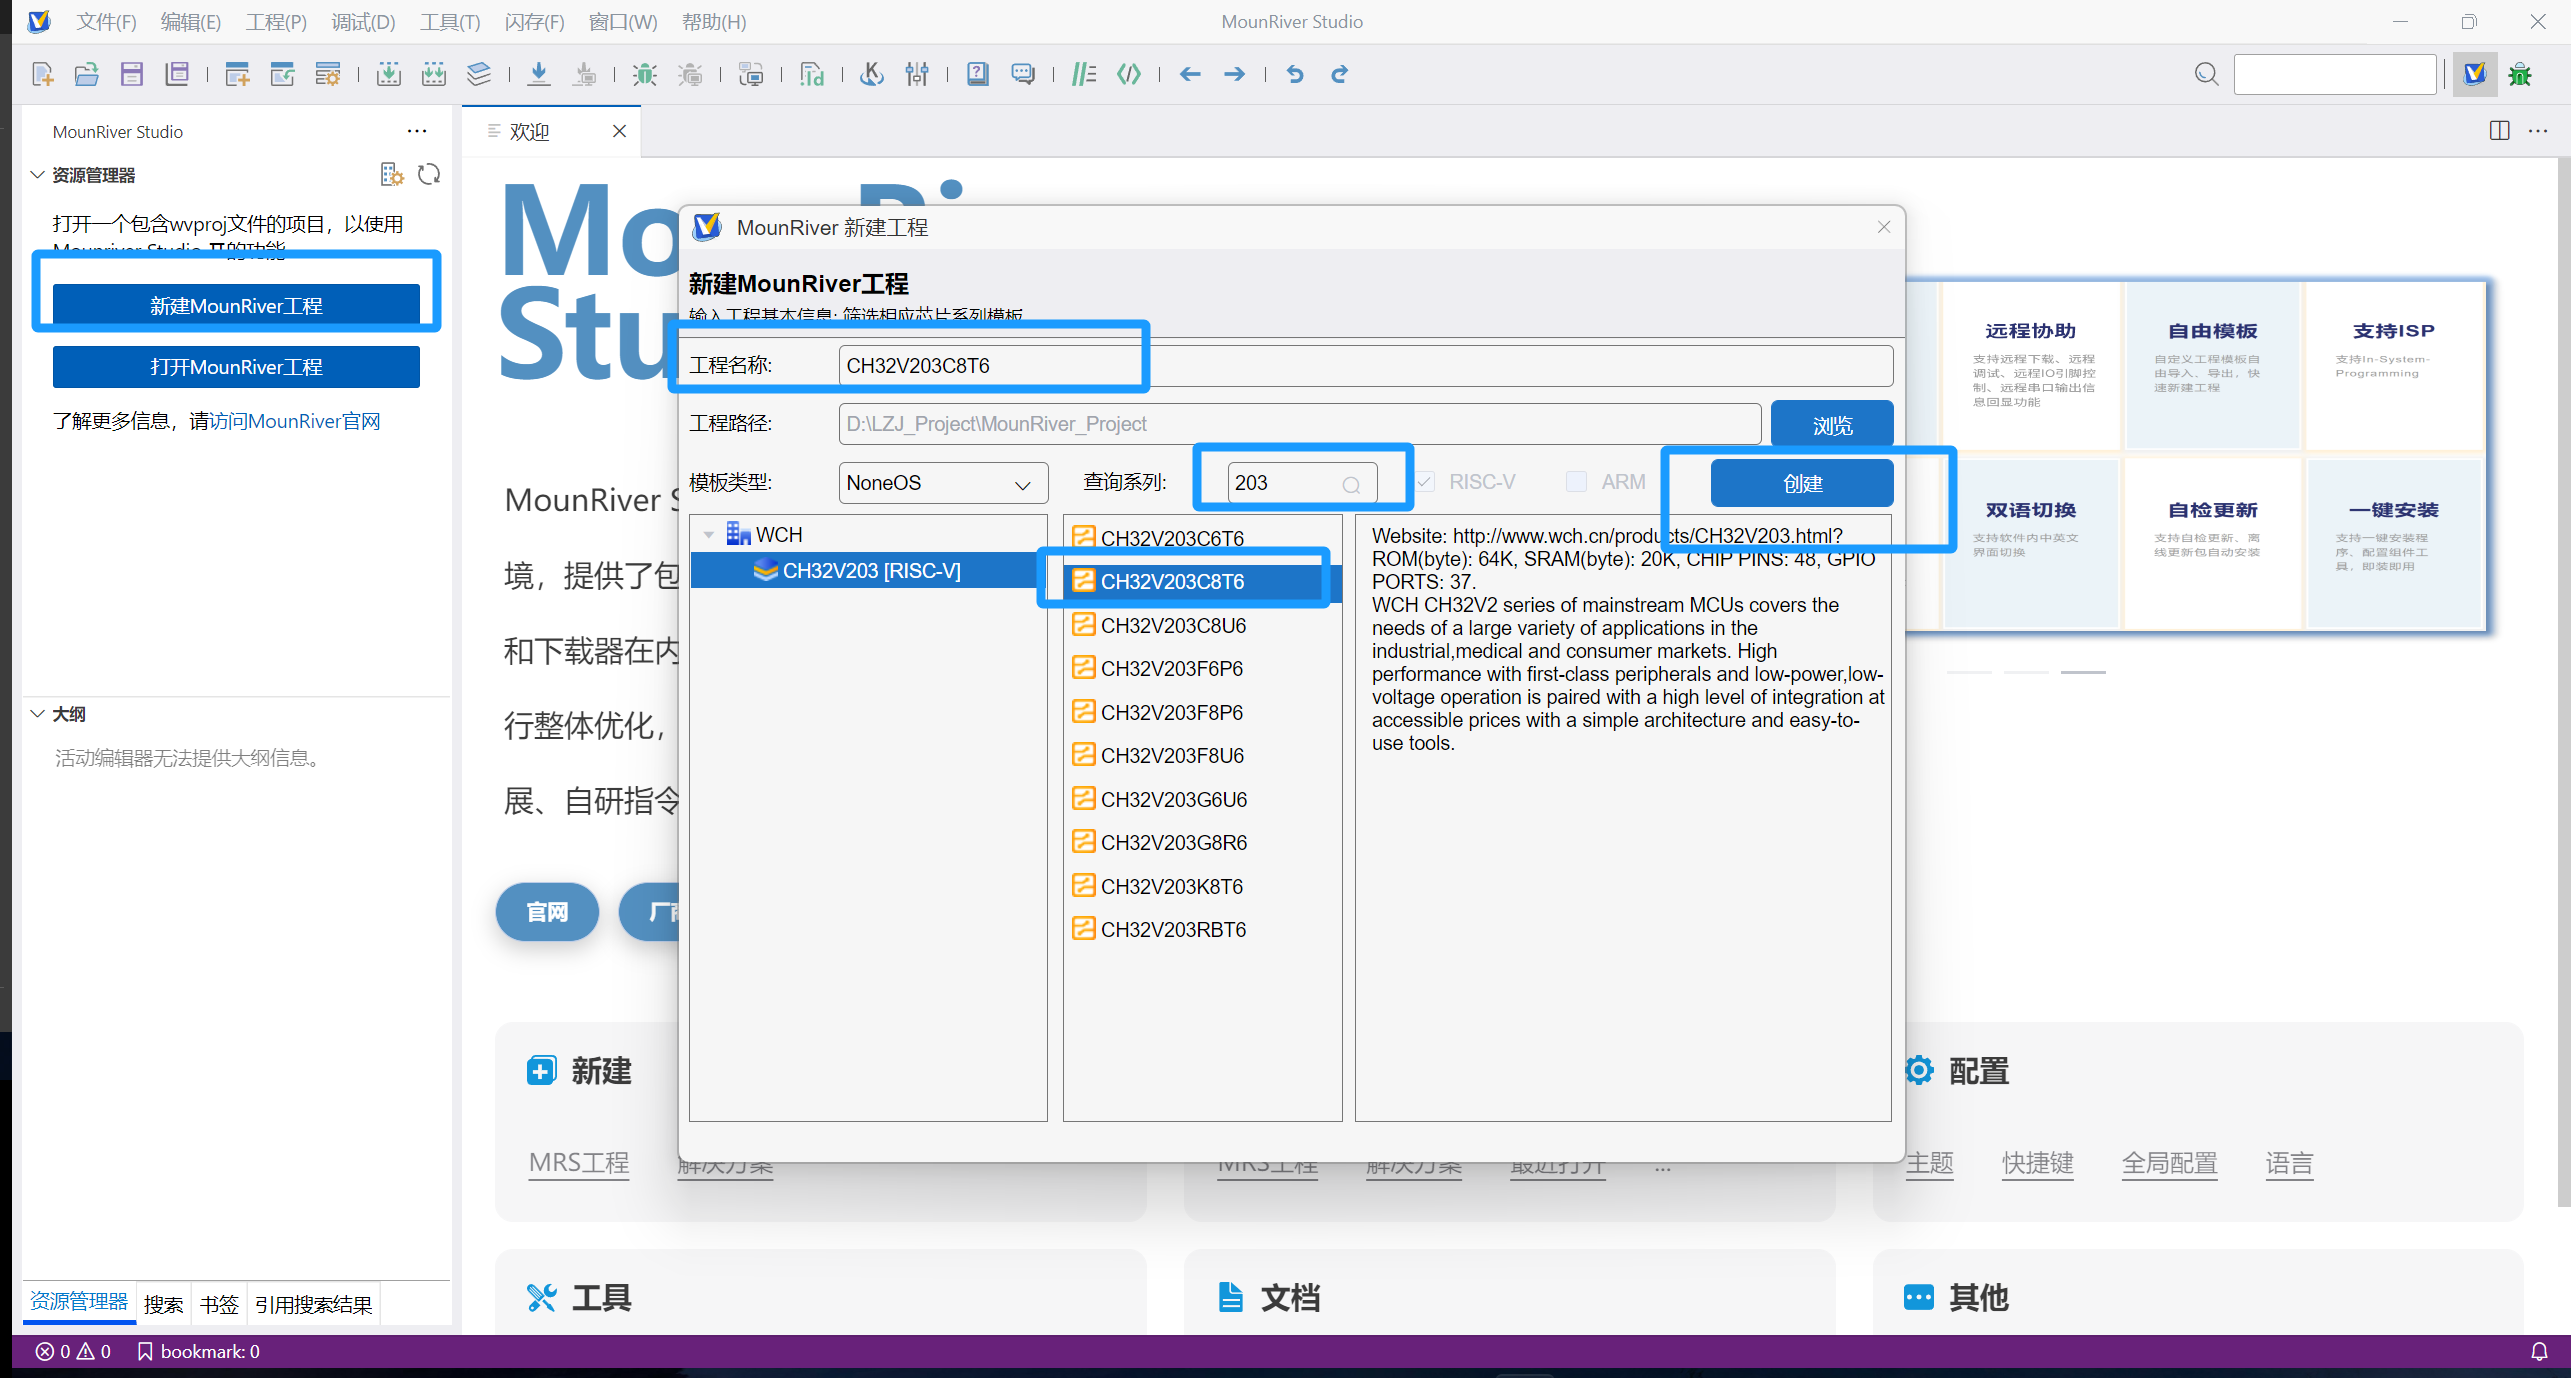Image resolution: width=2571 pixels, height=1378 pixels.
Task: Click the 查询系列 search field
Action: (1302, 483)
